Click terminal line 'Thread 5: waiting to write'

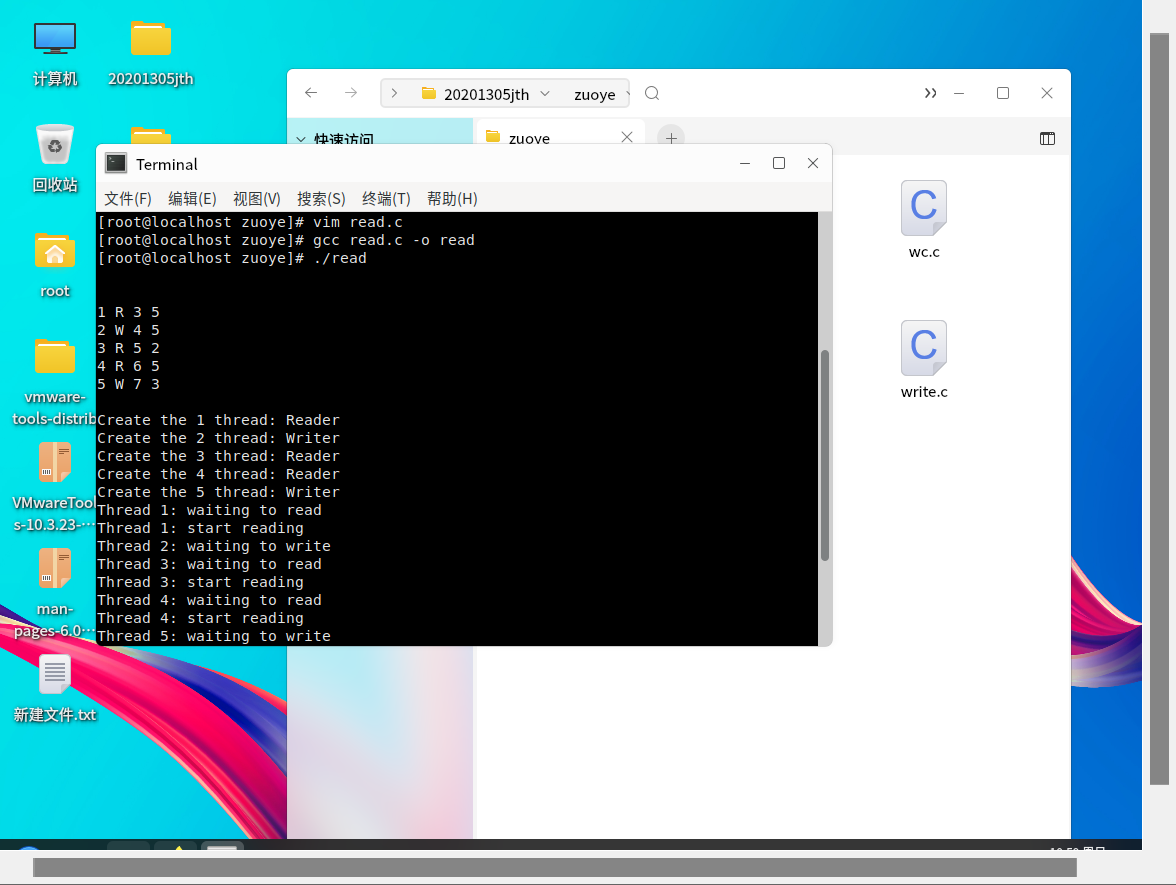pyautogui.click(x=214, y=636)
